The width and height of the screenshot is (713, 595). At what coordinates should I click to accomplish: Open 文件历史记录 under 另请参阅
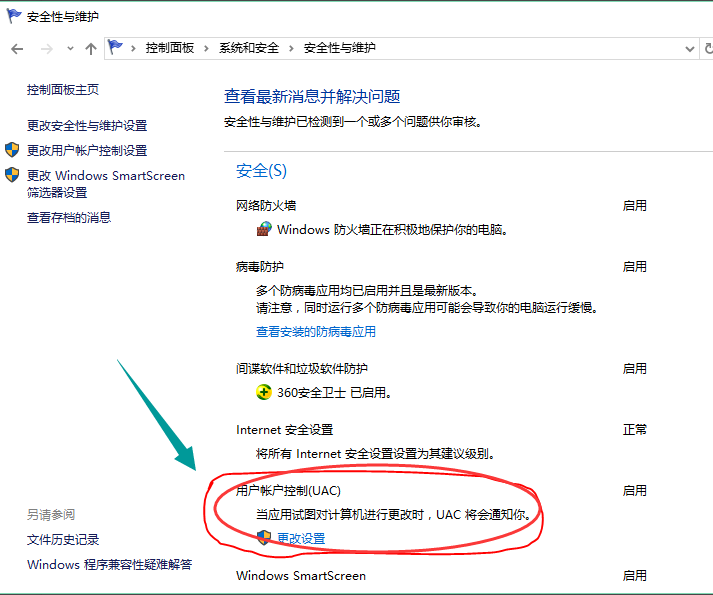(63, 539)
